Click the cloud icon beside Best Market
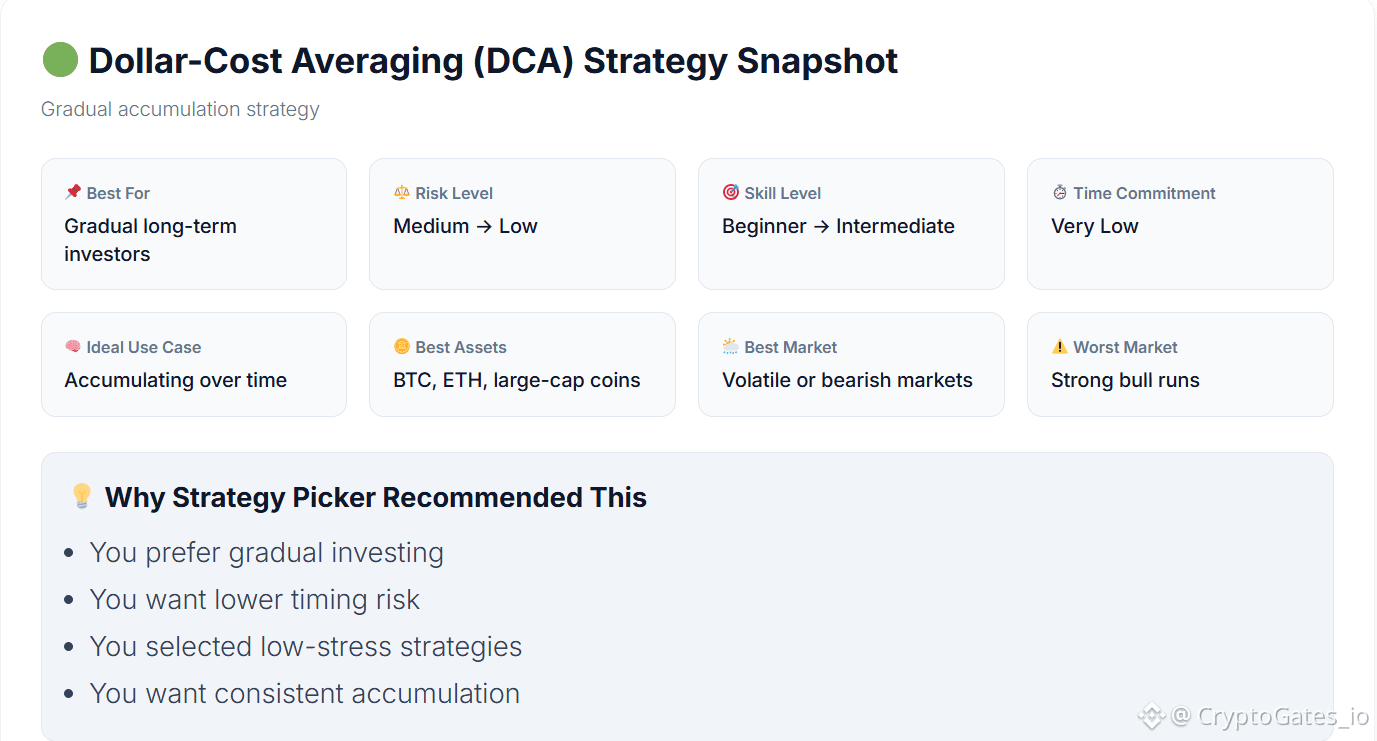 [731, 346]
